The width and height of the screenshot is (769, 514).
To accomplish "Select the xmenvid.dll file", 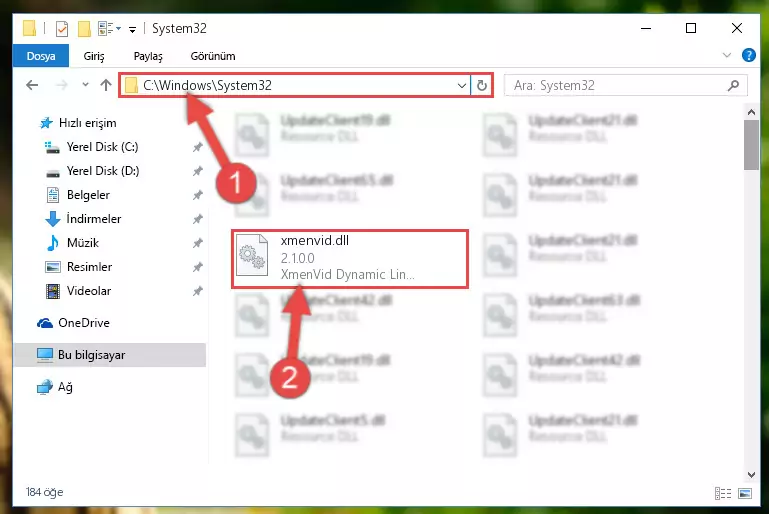I will [350, 258].
